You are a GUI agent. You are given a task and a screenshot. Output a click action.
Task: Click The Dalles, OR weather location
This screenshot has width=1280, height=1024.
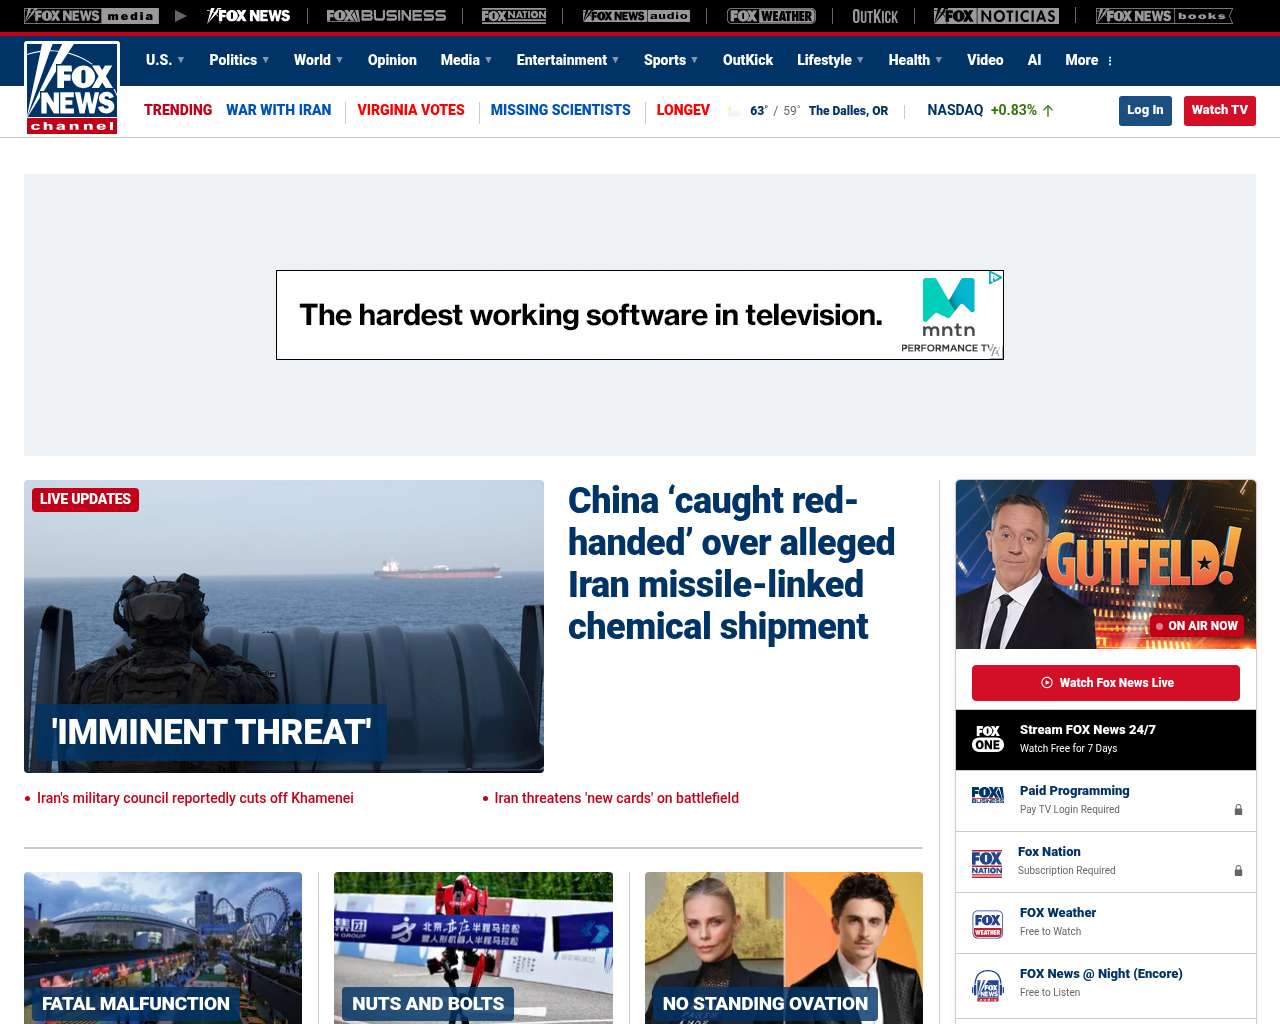tap(848, 111)
